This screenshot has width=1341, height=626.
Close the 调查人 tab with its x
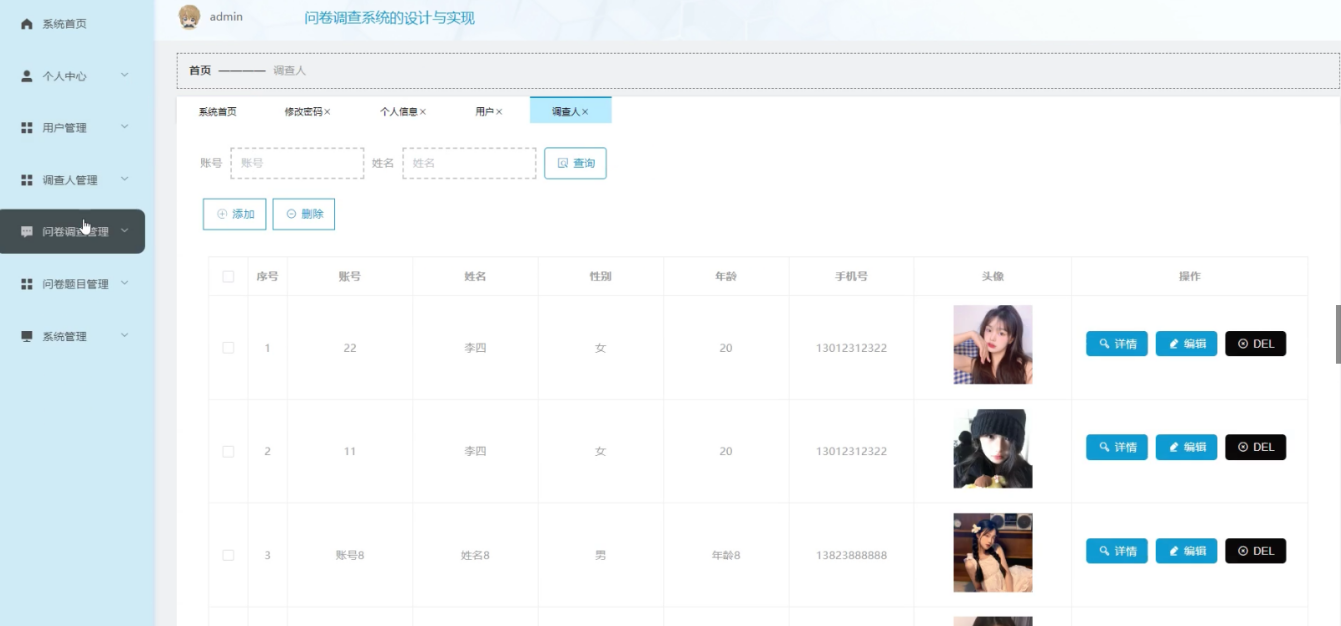(585, 112)
